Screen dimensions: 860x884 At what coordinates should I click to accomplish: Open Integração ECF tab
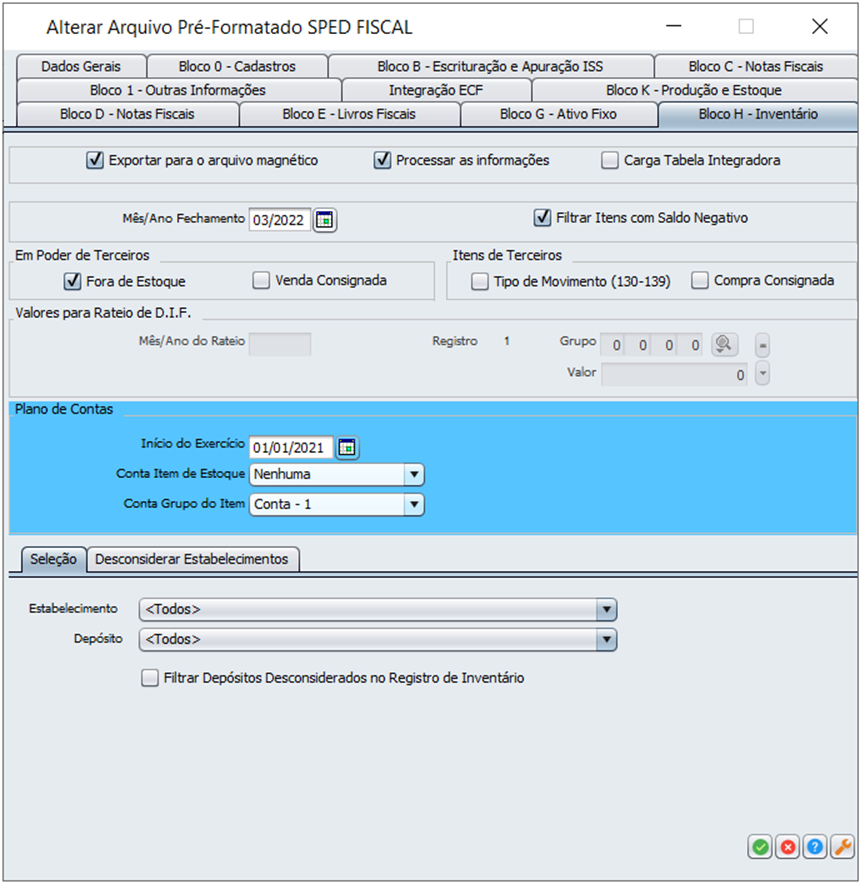(x=436, y=90)
